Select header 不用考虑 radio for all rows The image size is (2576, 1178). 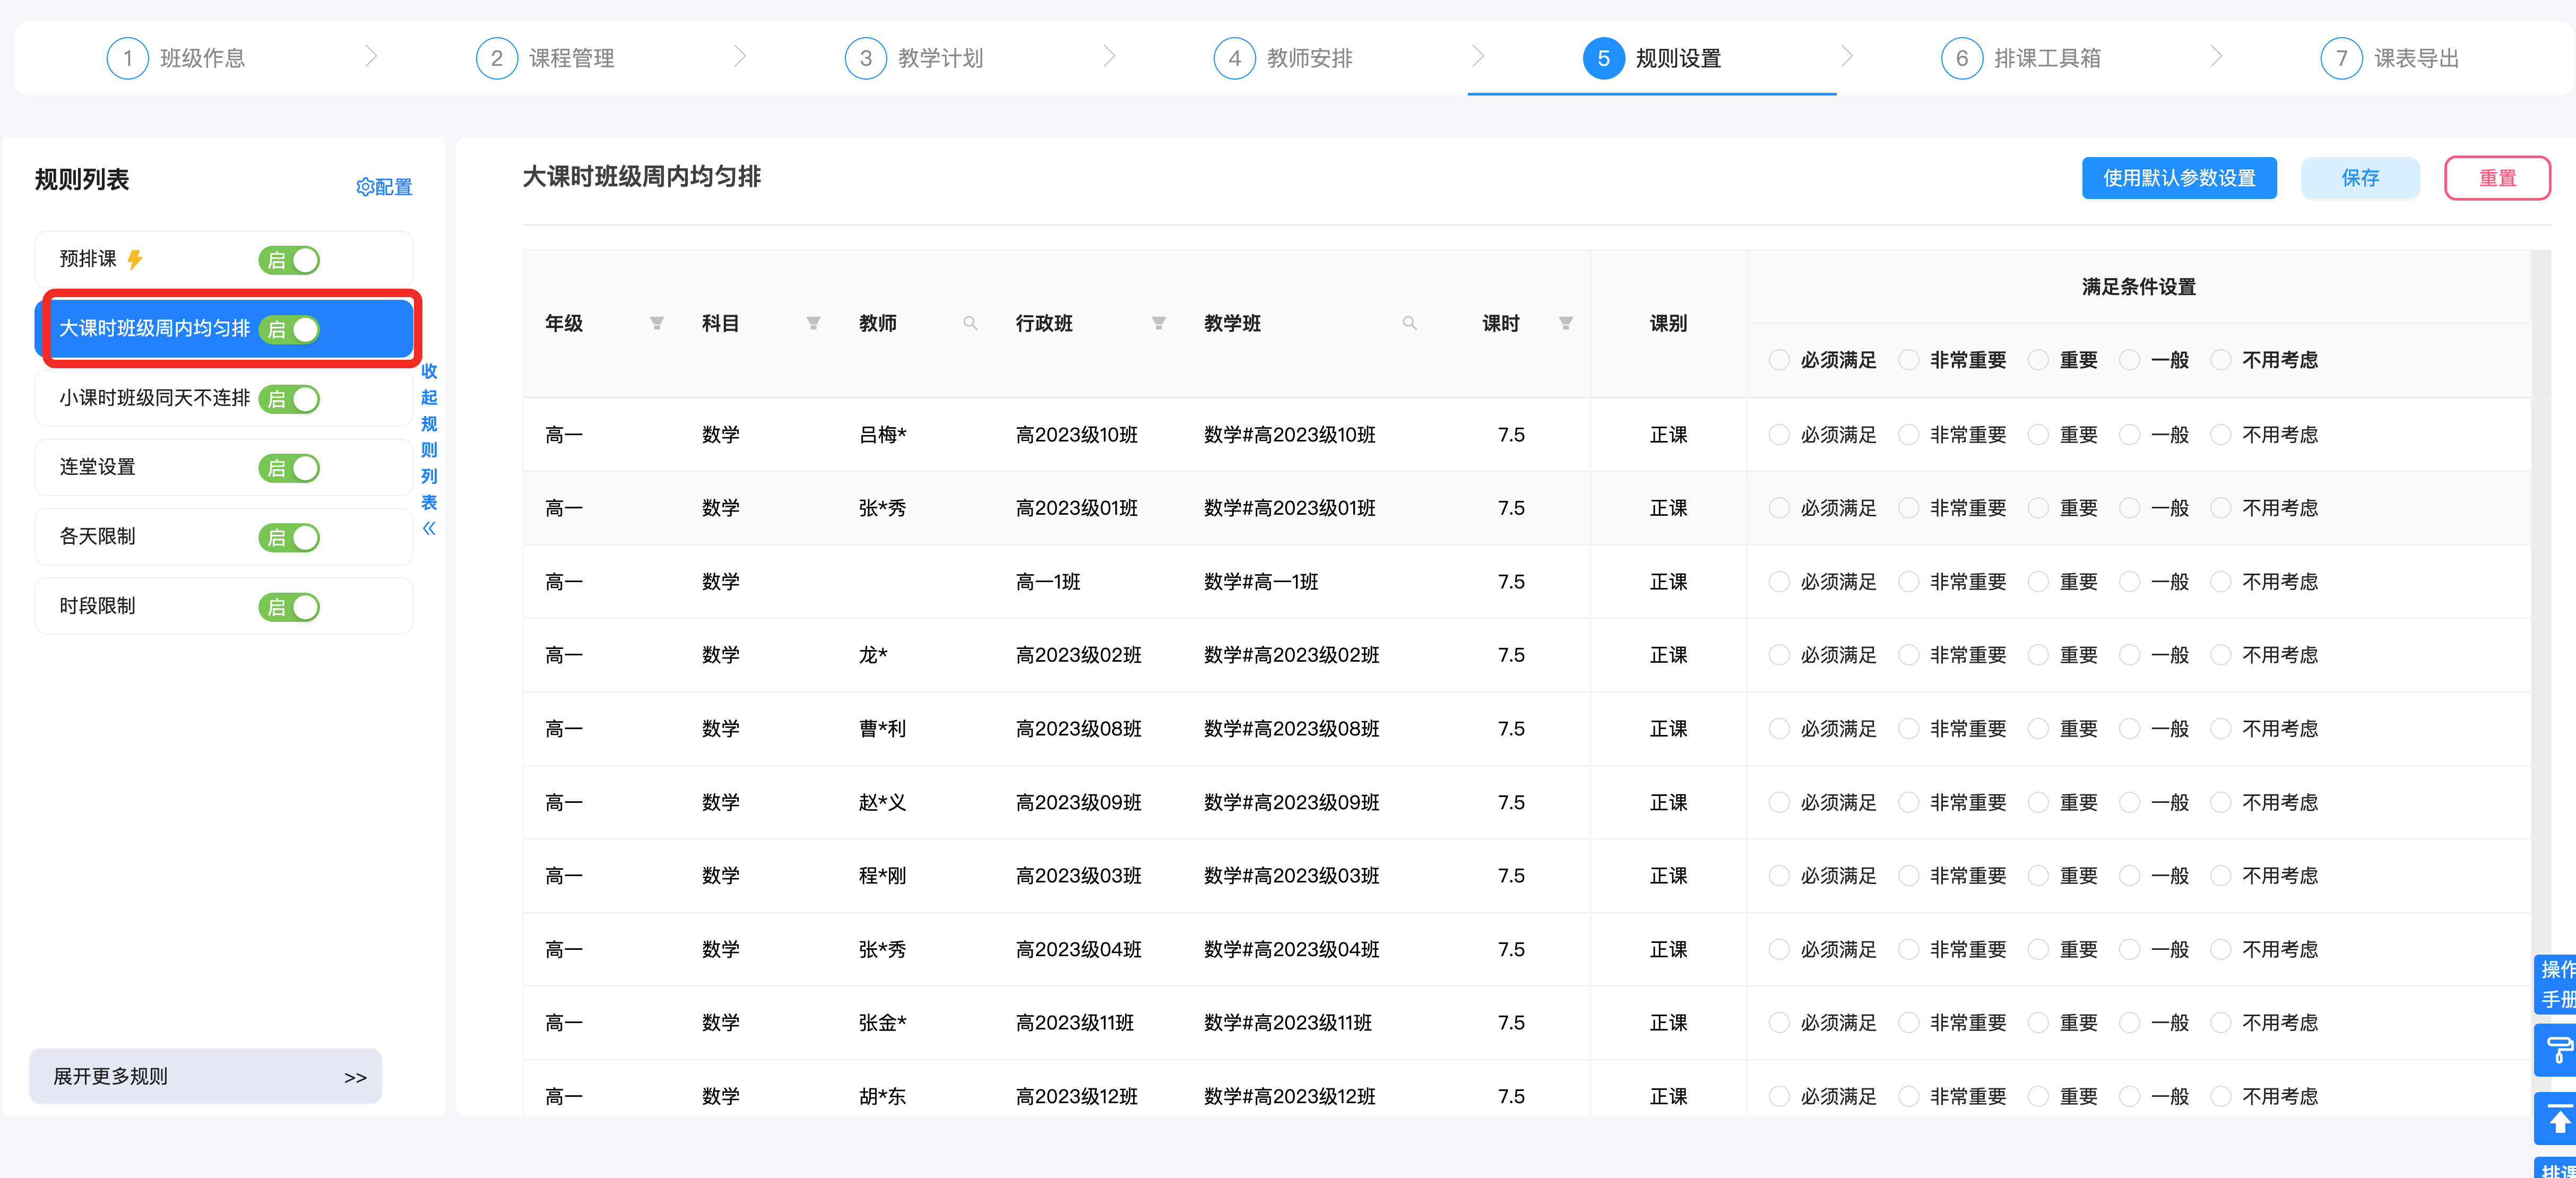[2220, 360]
